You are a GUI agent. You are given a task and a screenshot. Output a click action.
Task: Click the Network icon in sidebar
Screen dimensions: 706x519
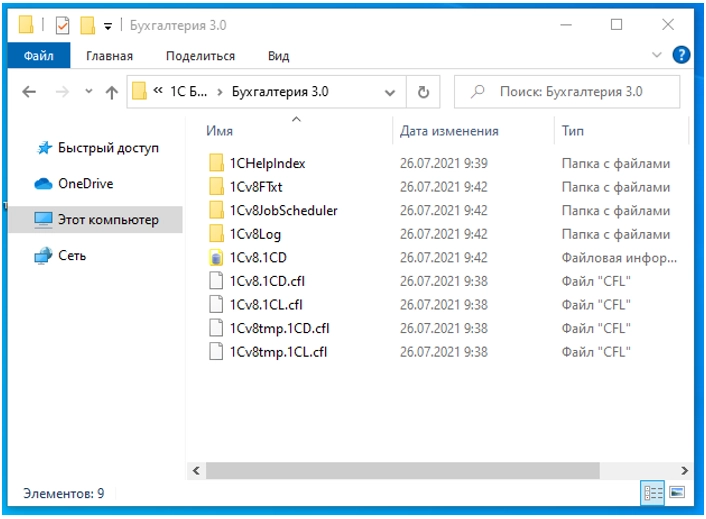(43, 256)
